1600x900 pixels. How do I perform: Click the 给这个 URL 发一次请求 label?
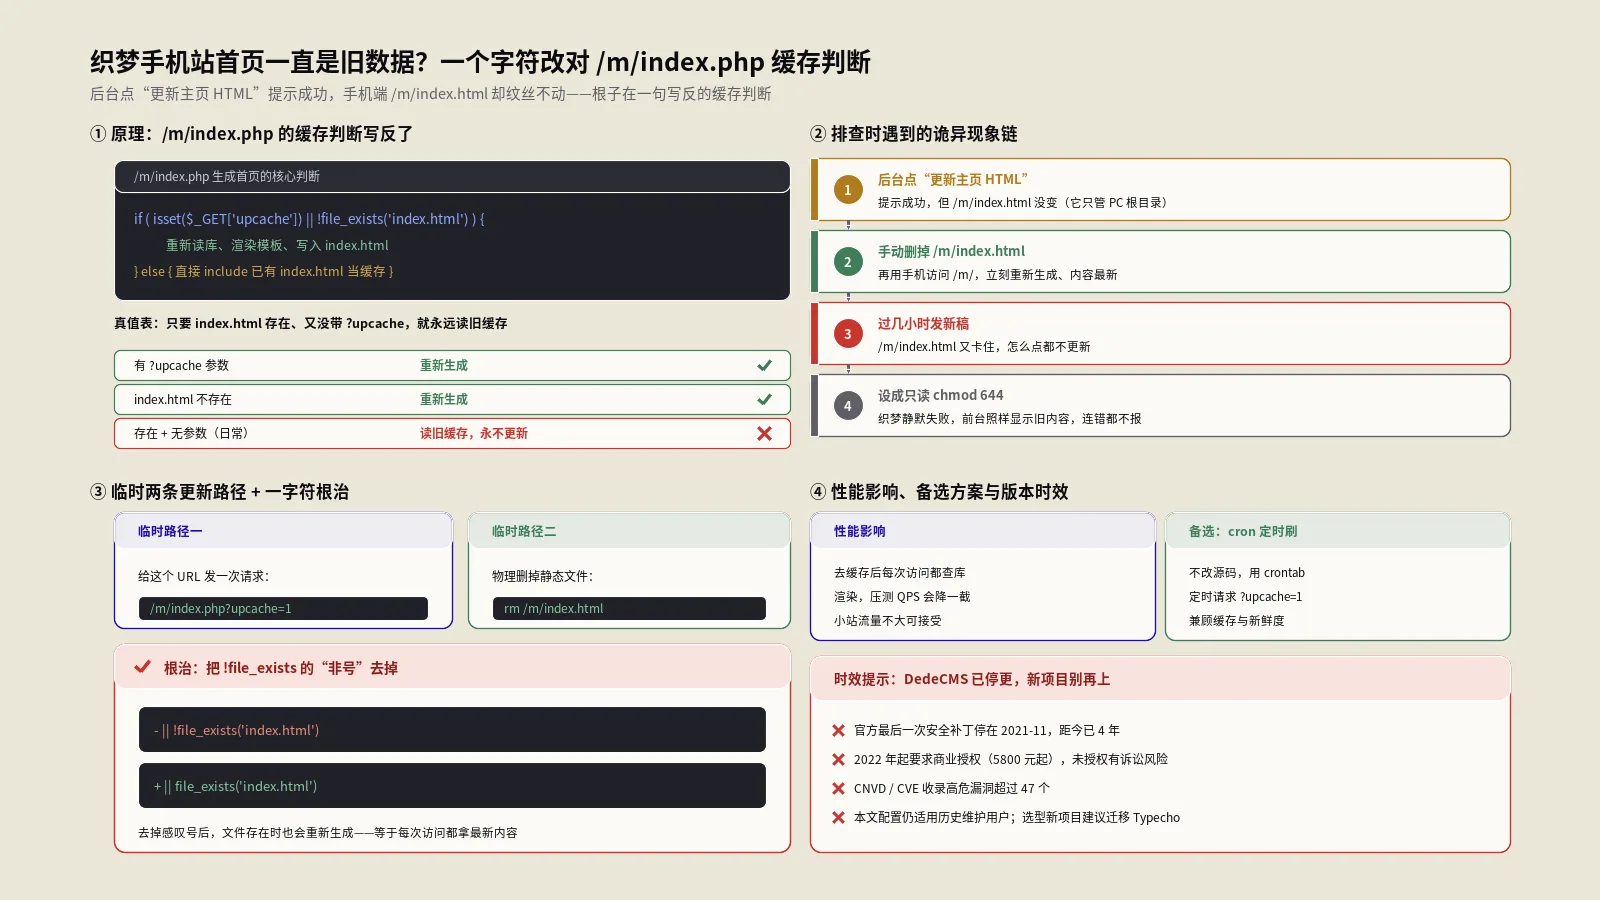click(x=203, y=576)
